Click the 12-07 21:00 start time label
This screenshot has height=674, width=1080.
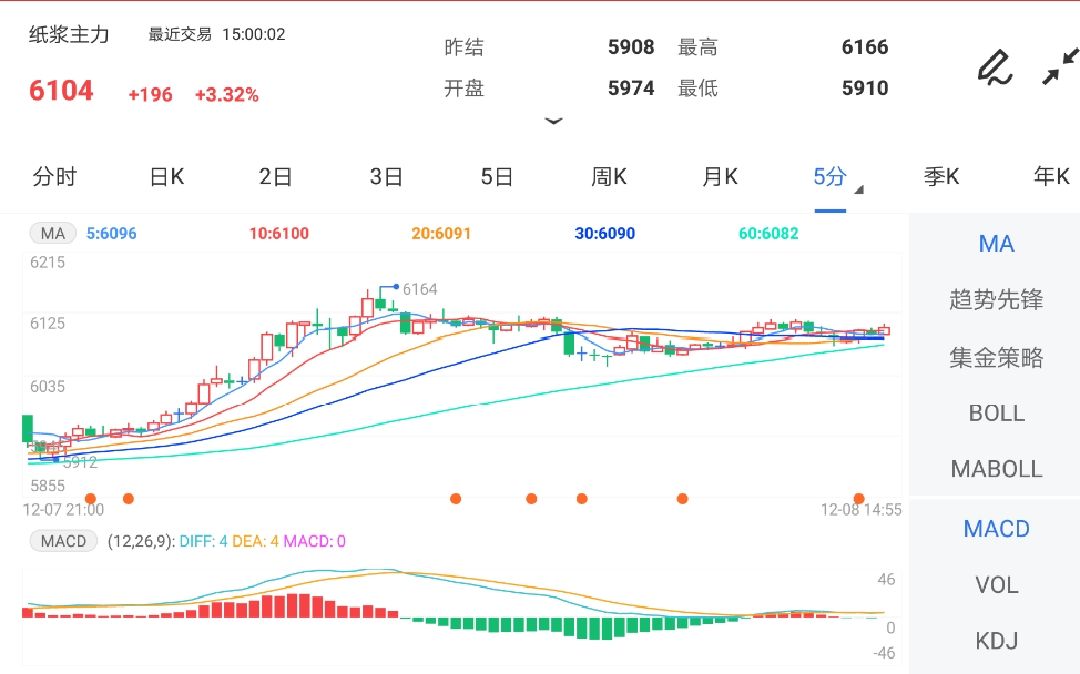coord(63,509)
